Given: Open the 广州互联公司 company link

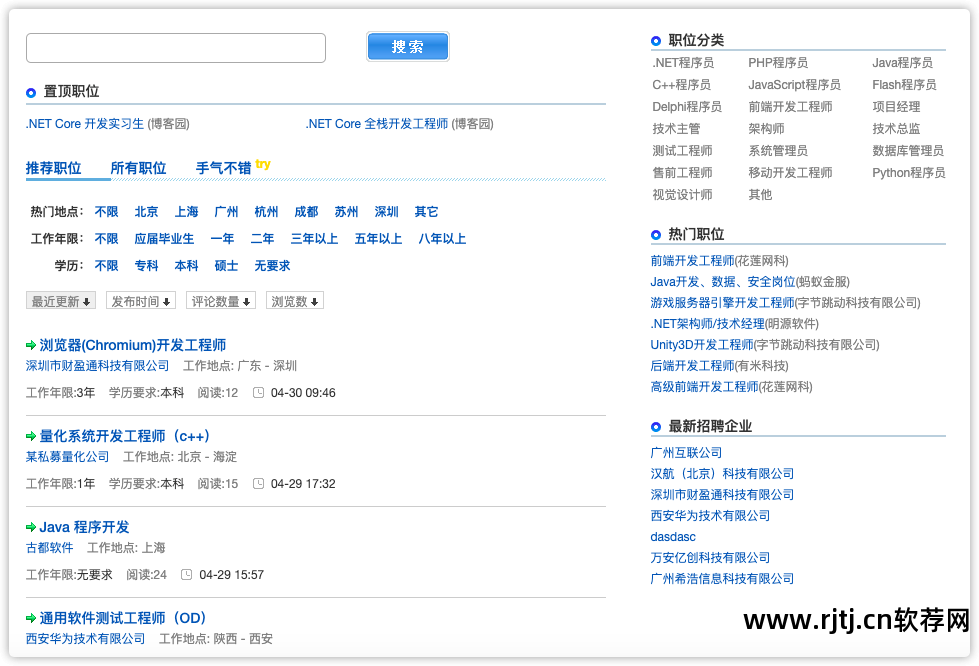Looking at the screenshot, I should click(689, 452).
